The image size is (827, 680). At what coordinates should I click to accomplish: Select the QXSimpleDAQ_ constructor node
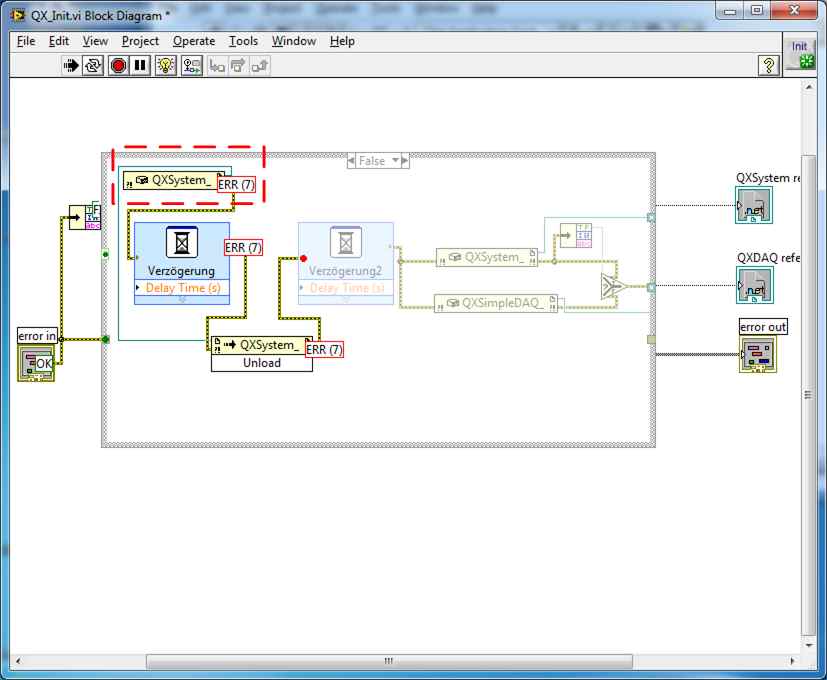coord(496,303)
